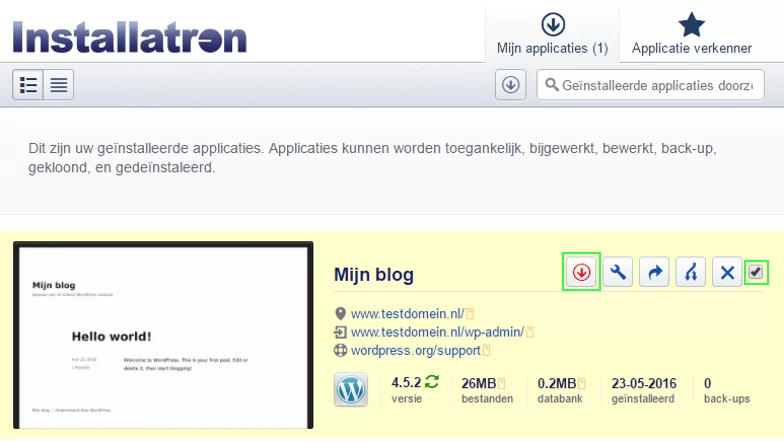Click the lifebuoy support icon
784x442 pixels.
pos(340,350)
